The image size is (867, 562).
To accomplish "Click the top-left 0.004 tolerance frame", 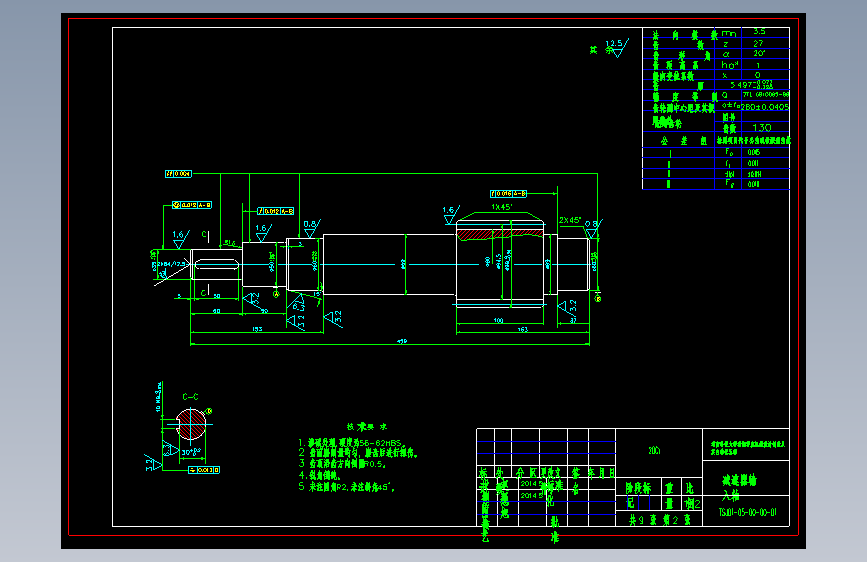I will coord(178,174).
